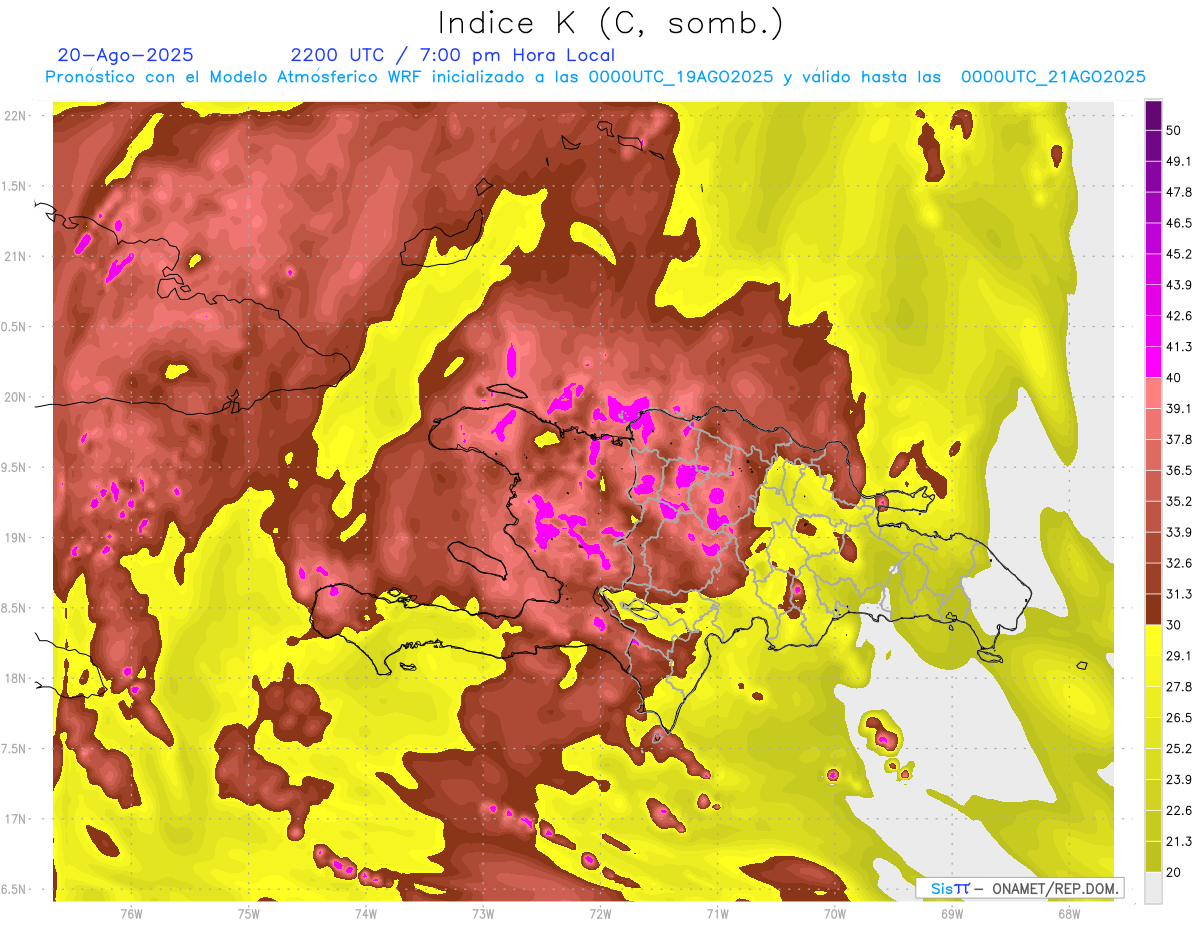Screen dimensions: 1200x927
Task: Pick the bright yellow swatch between 29.1 and 30
Action: click(1153, 640)
